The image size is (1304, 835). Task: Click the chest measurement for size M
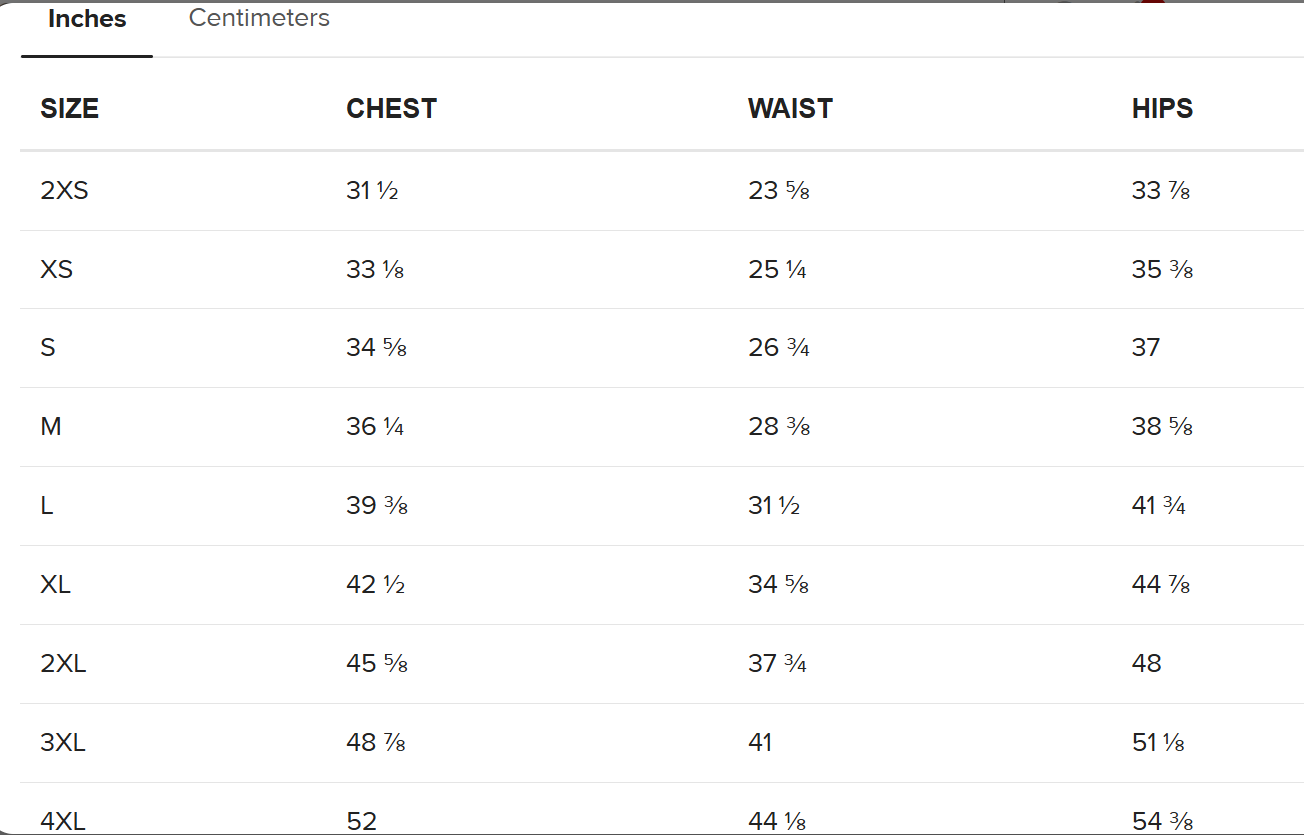[x=375, y=427]
